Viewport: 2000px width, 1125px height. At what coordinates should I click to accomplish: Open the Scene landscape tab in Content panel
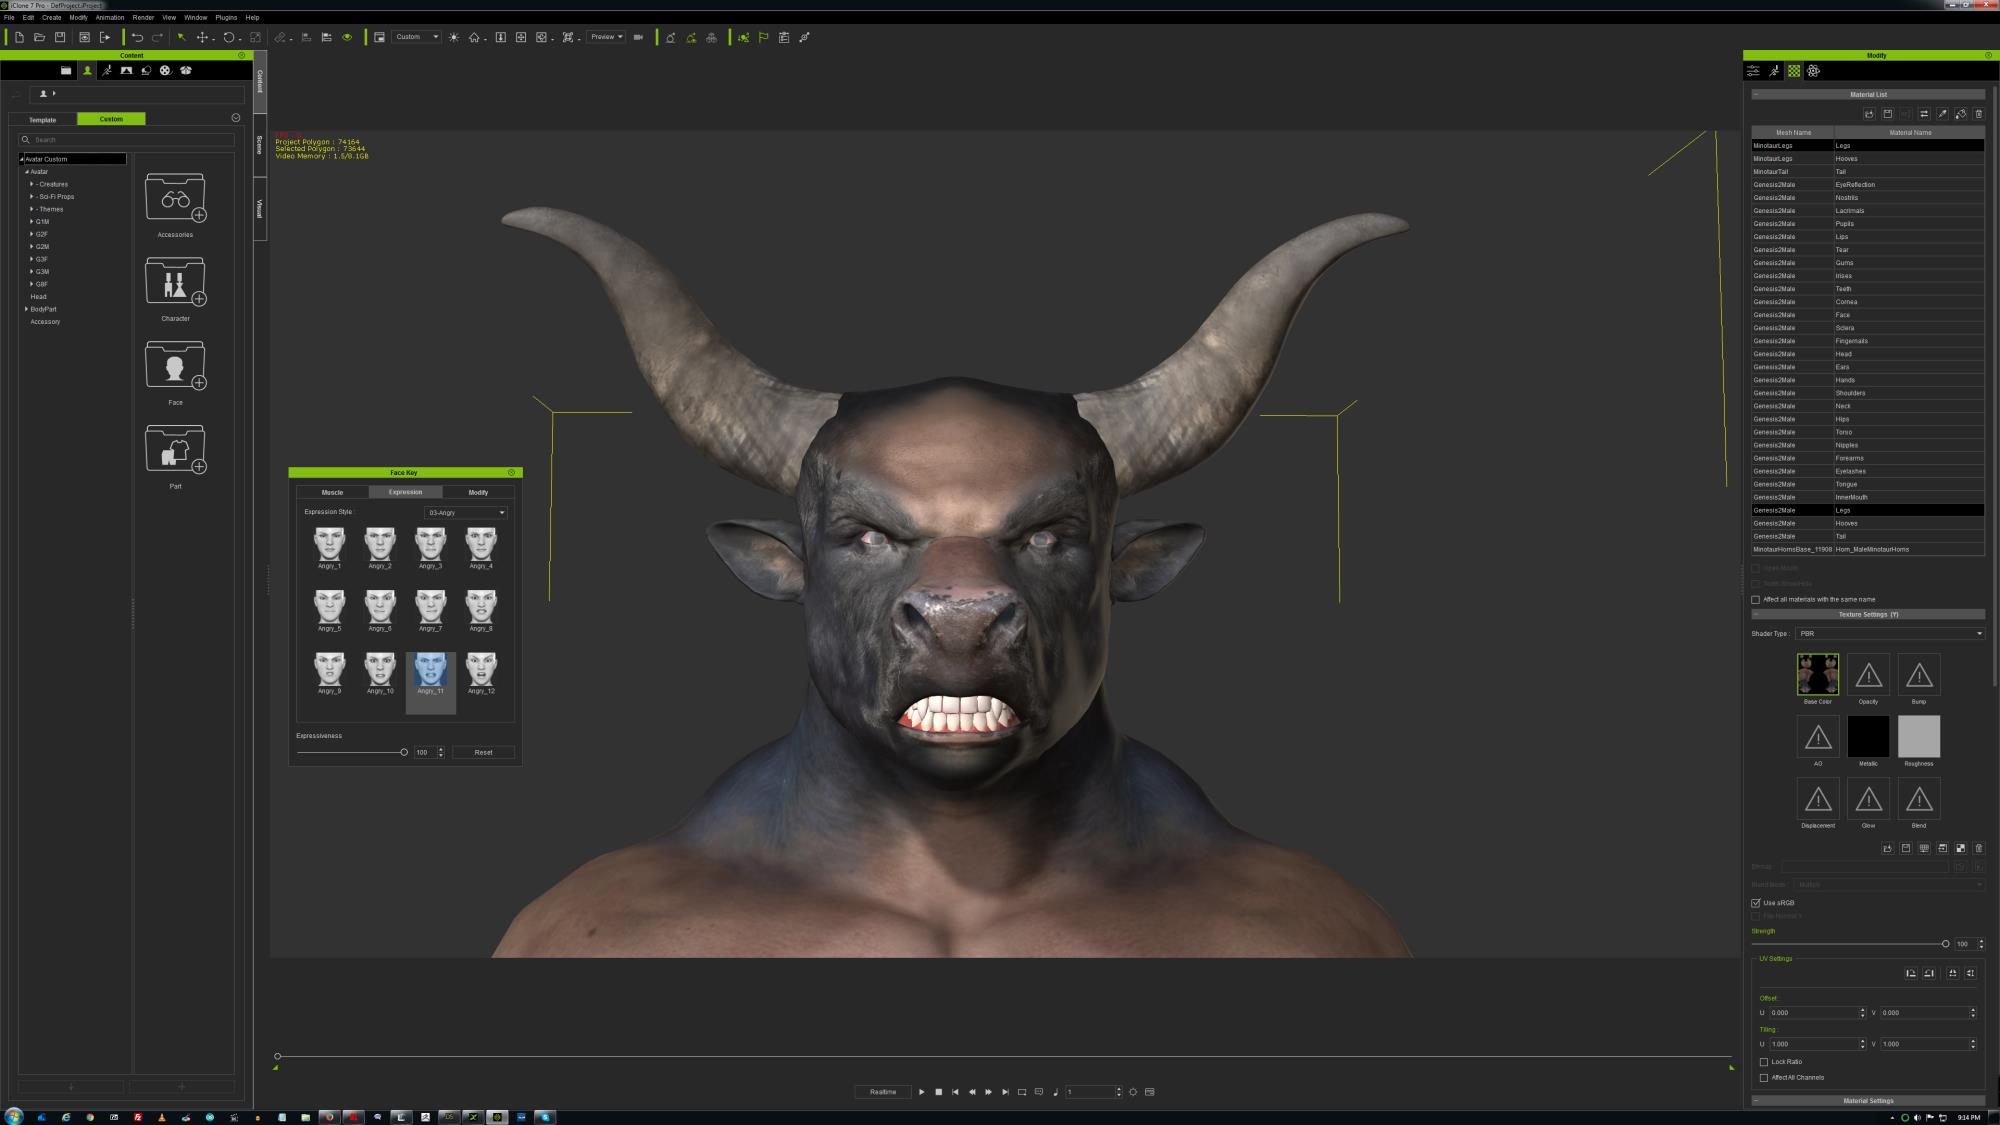click(x=126, y=70)
